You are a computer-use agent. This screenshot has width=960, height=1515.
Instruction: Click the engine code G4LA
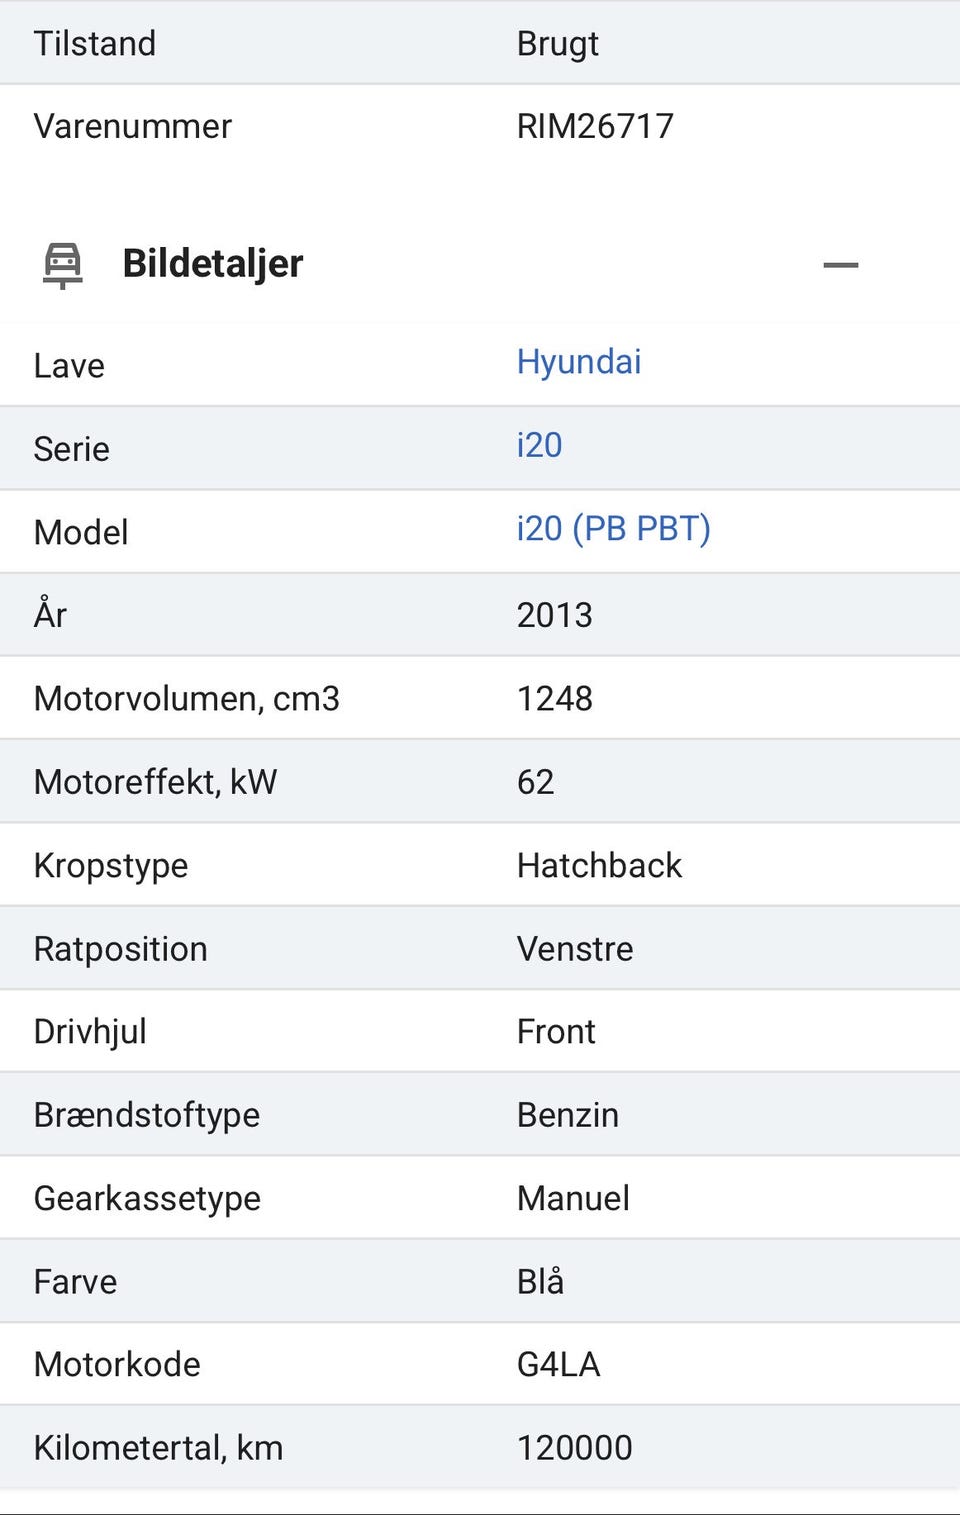click(558, 1364)
